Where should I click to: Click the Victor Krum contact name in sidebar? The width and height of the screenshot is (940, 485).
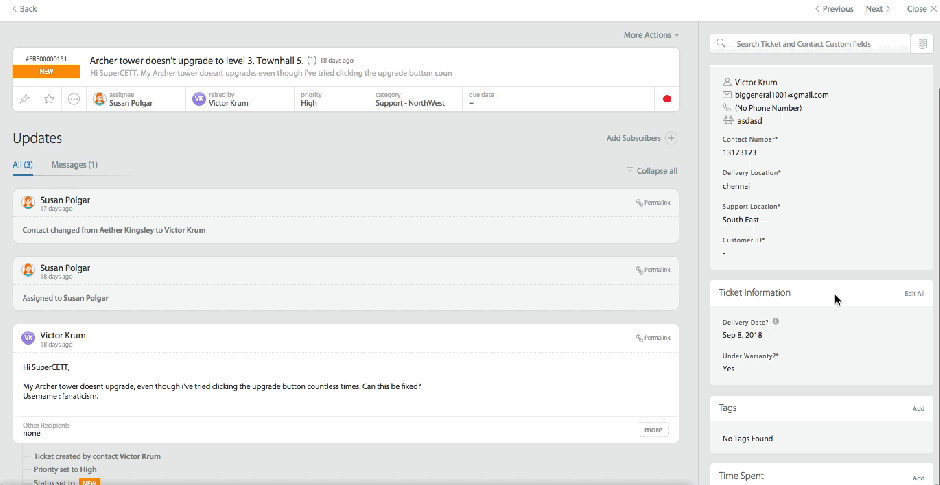point(755,82)
